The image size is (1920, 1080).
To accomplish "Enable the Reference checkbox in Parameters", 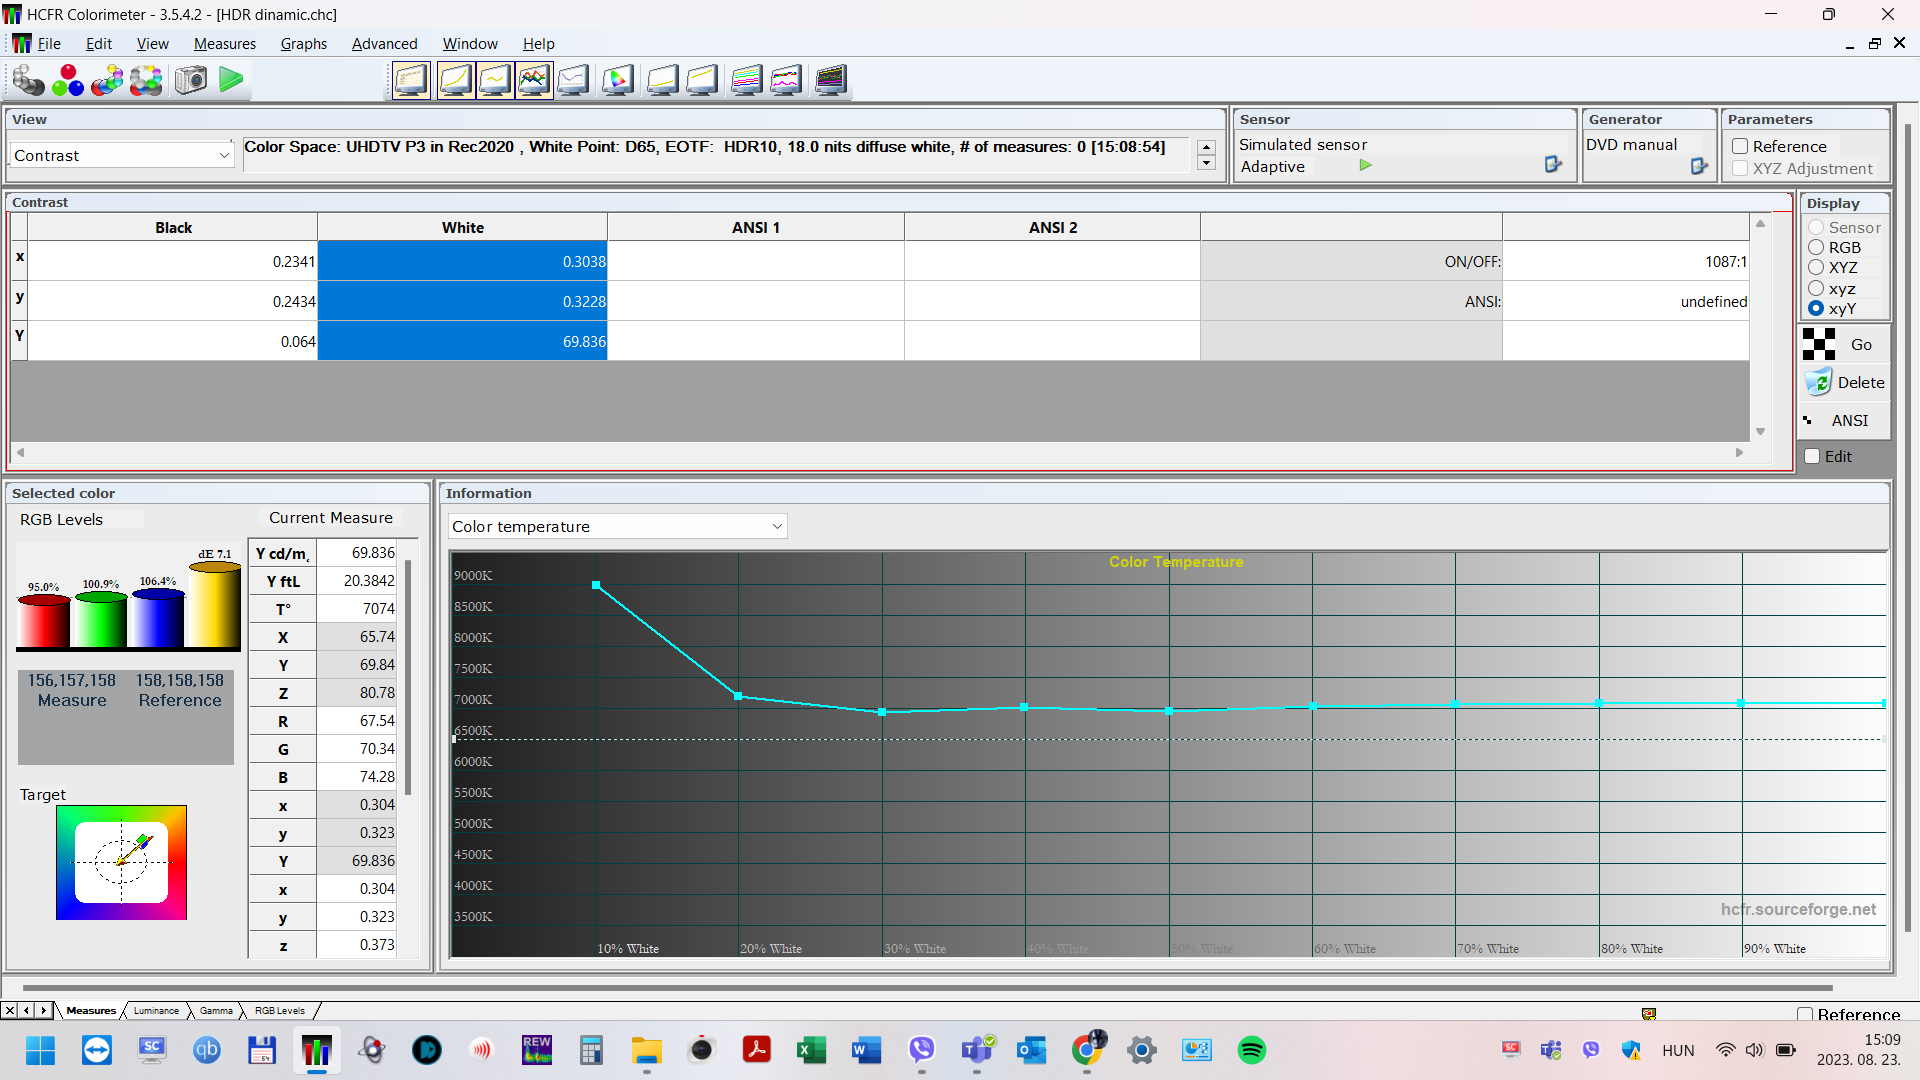I will click(1740, 147).
